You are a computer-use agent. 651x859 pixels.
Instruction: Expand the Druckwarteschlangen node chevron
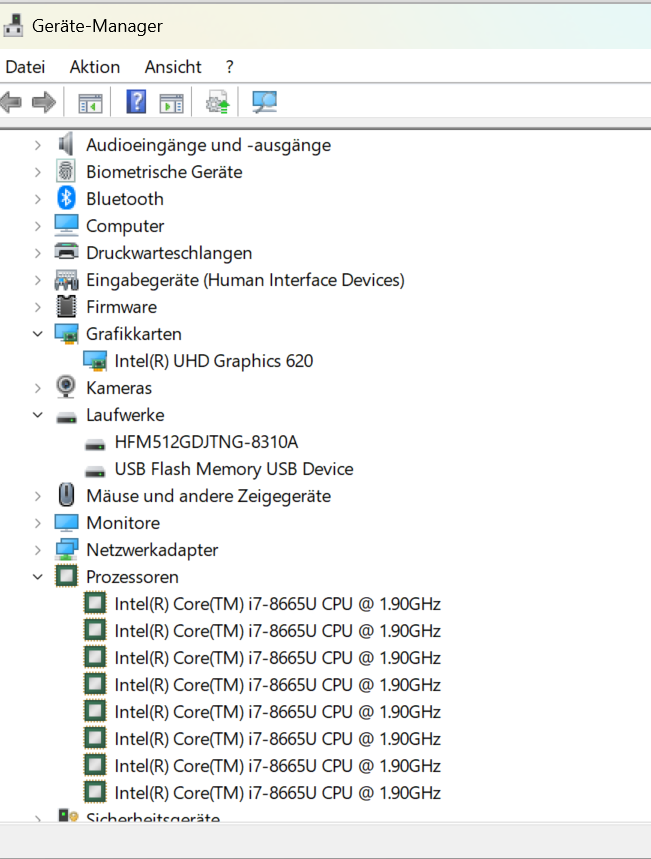[x=37, y=253]
